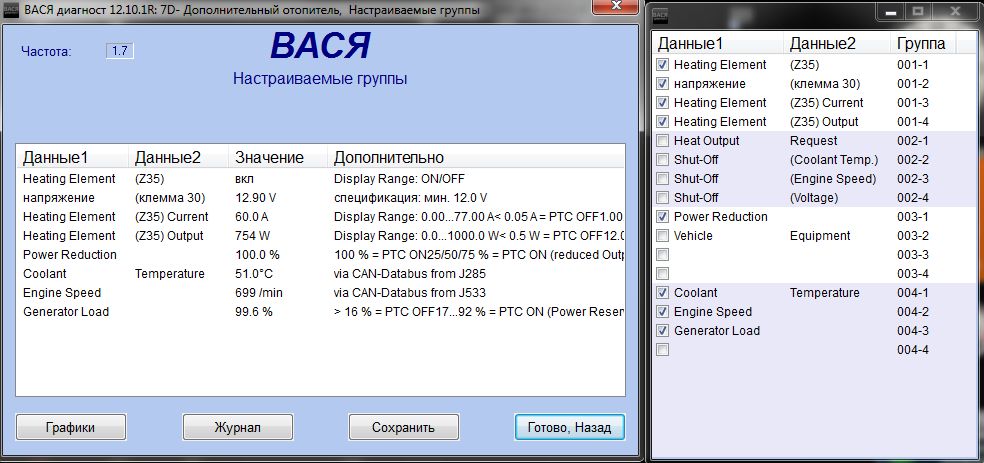
Task: Select the value 51.0°C
Action: click(x=254, y=274)
